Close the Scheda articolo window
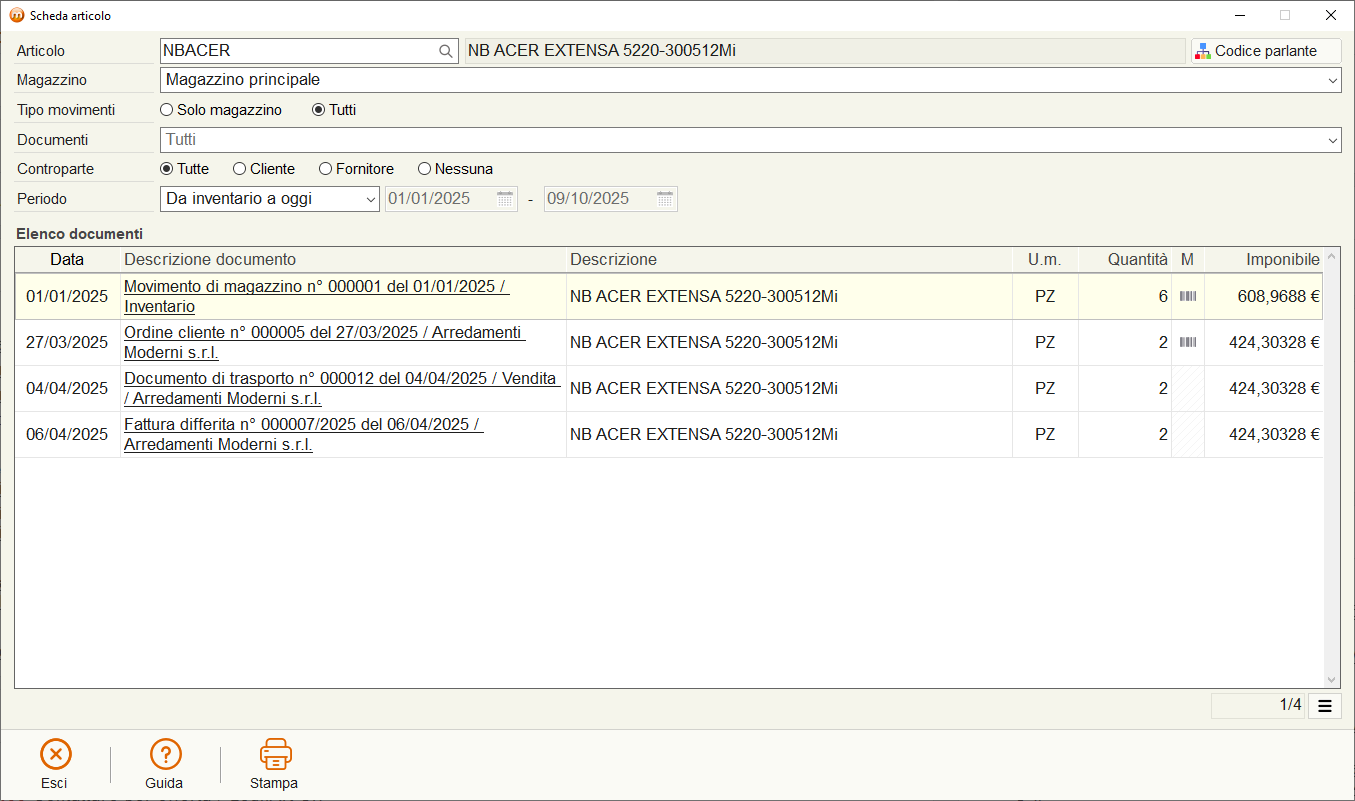This screenshot has width=1355, height=801. point(1331,15)
